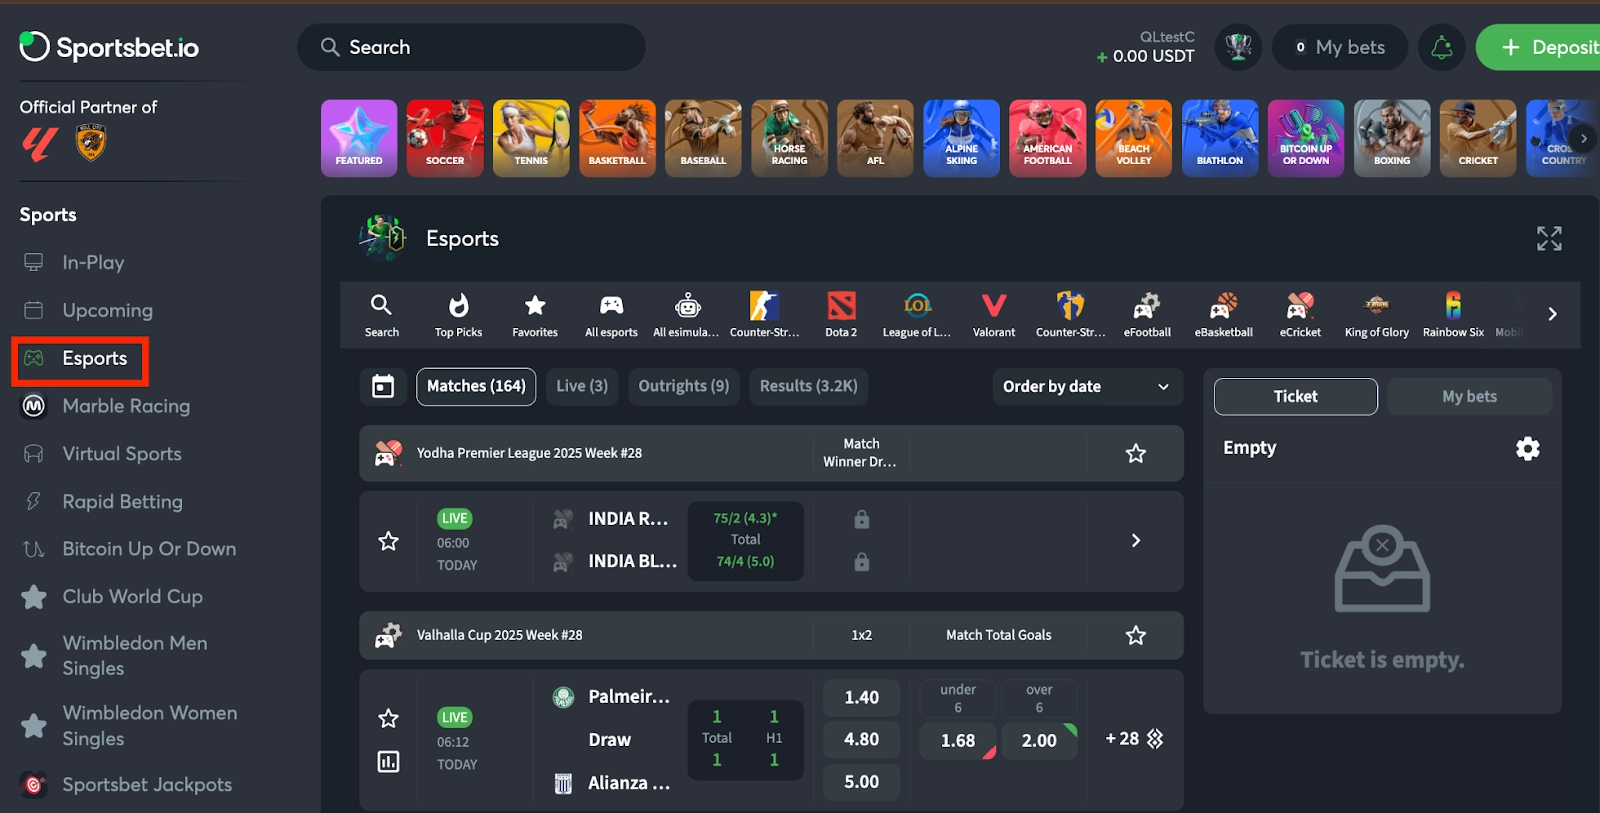
Task: Open My bets in header
Action: (1339, 47)
